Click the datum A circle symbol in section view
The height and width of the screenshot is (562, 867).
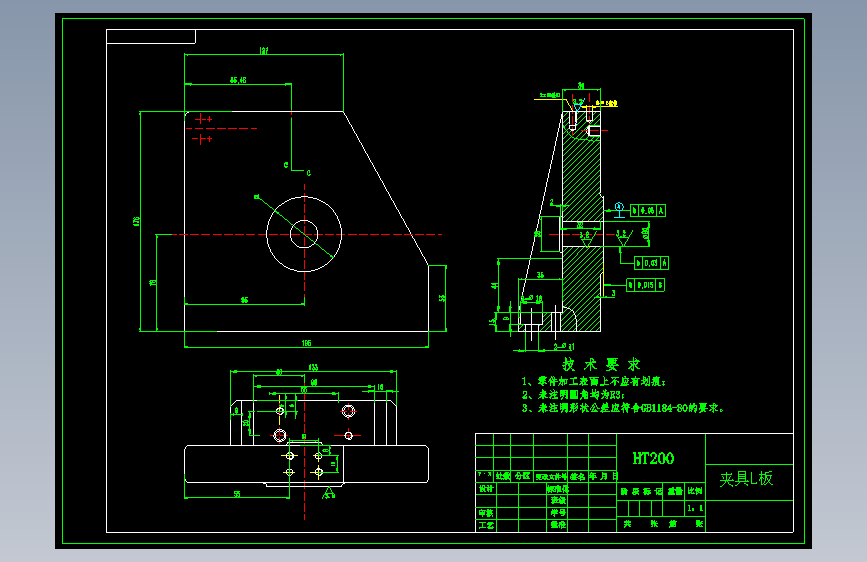(619, 207)
